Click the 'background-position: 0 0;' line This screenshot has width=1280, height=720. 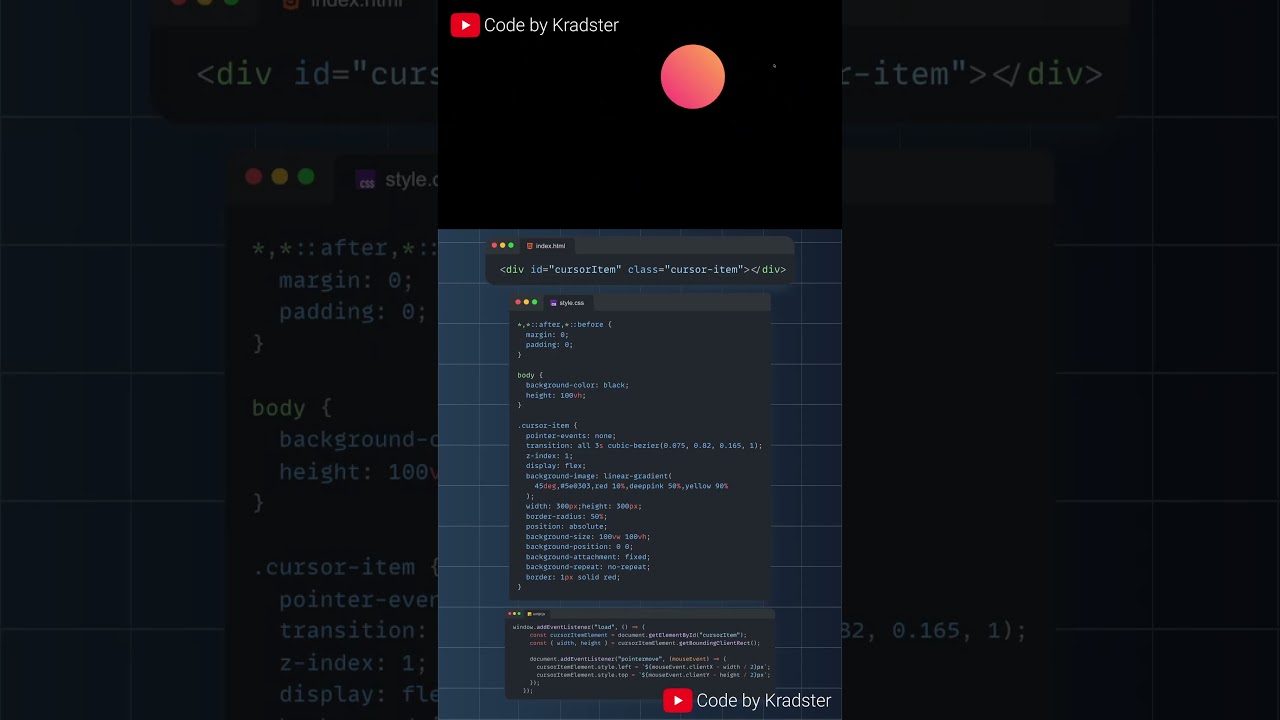(579, 547)
